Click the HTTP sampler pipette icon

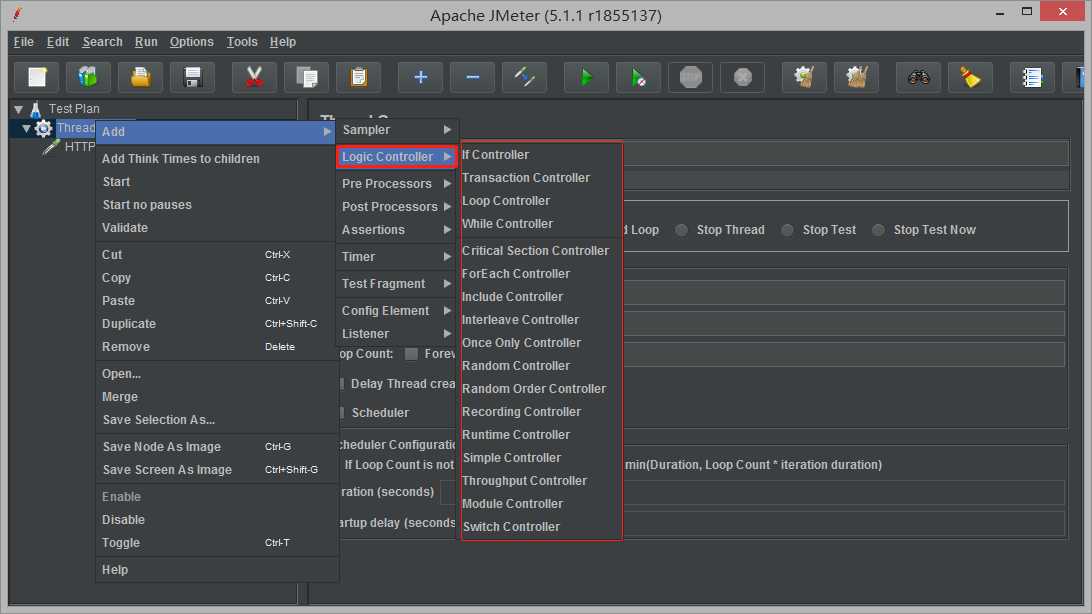click(51, 147)
